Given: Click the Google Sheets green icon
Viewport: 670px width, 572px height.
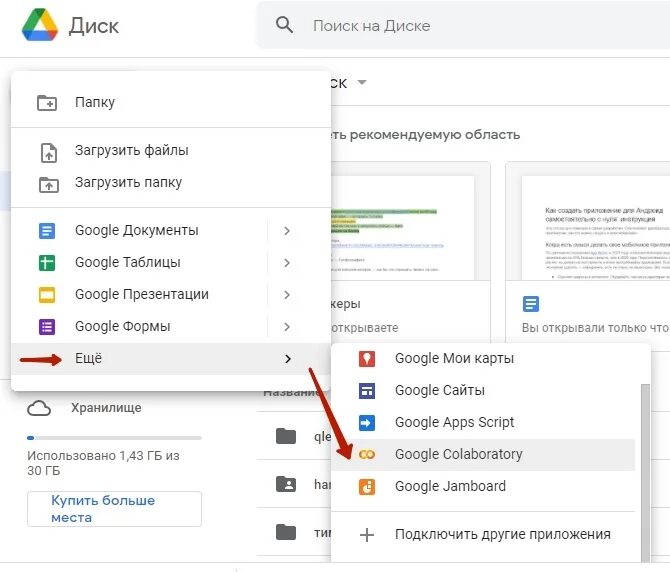Looking at the screenshot, I should [47, 263].
